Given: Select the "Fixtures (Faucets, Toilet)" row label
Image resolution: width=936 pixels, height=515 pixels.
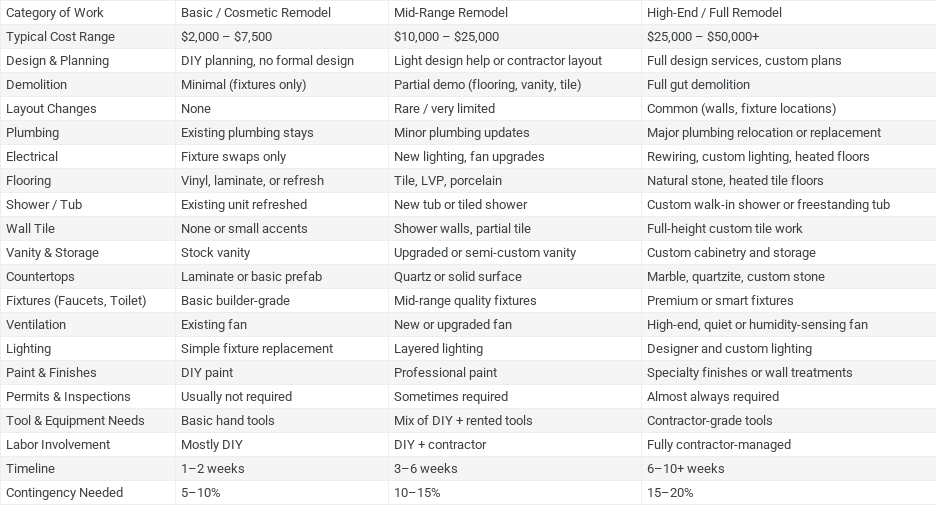Looking at the screenshot, I should [76, 301].
